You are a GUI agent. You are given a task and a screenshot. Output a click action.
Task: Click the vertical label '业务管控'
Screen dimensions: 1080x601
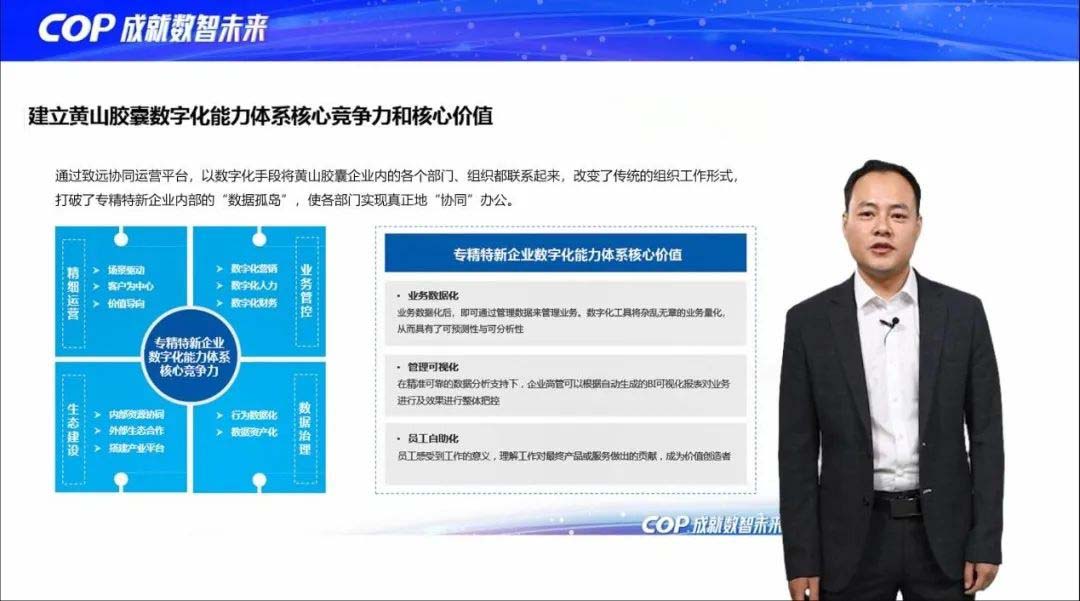(x=307, y=291)
